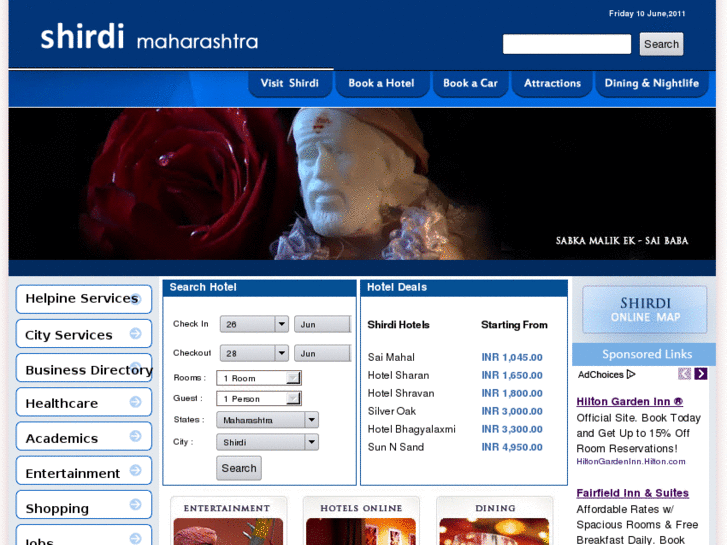The height and width of the screenshot is (545, 727).
Task: Open the Book a Hotel tab
Action: (382, 83)
